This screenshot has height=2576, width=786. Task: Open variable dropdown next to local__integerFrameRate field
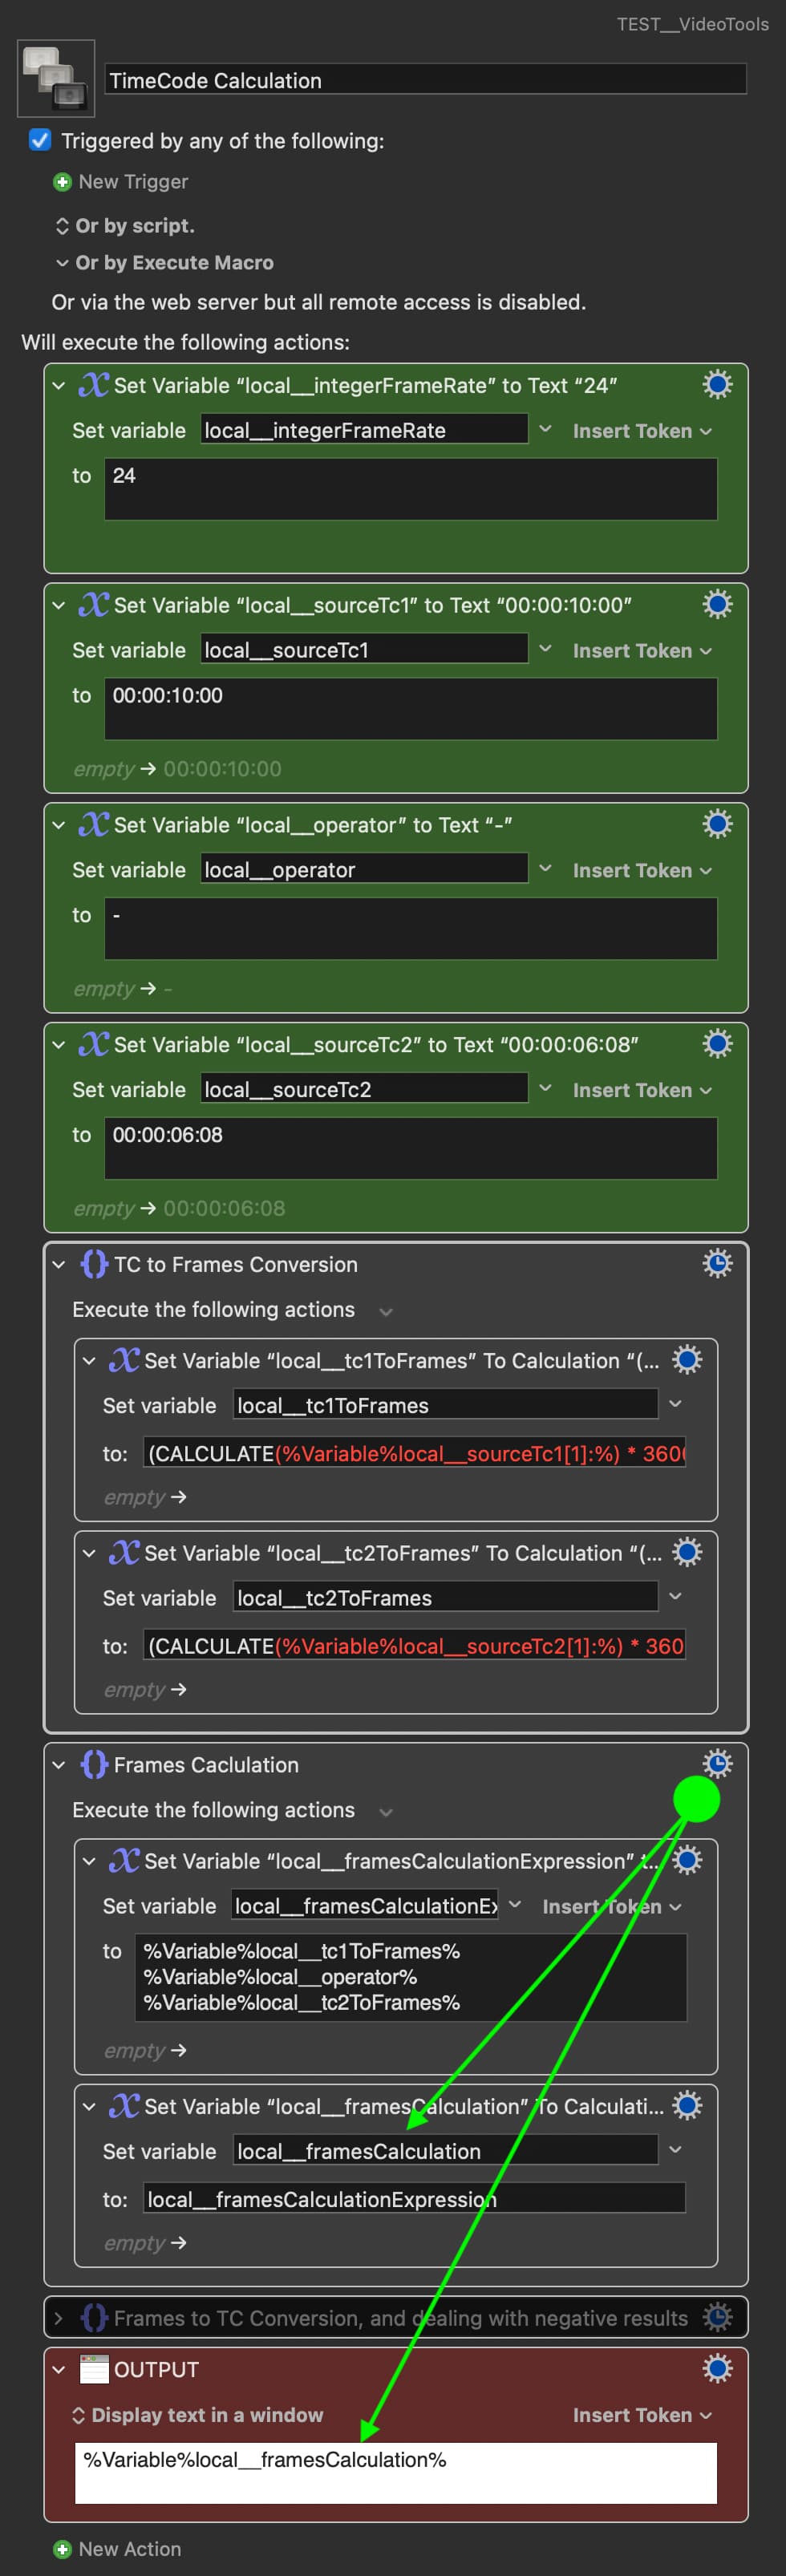(x=545, y=429)
